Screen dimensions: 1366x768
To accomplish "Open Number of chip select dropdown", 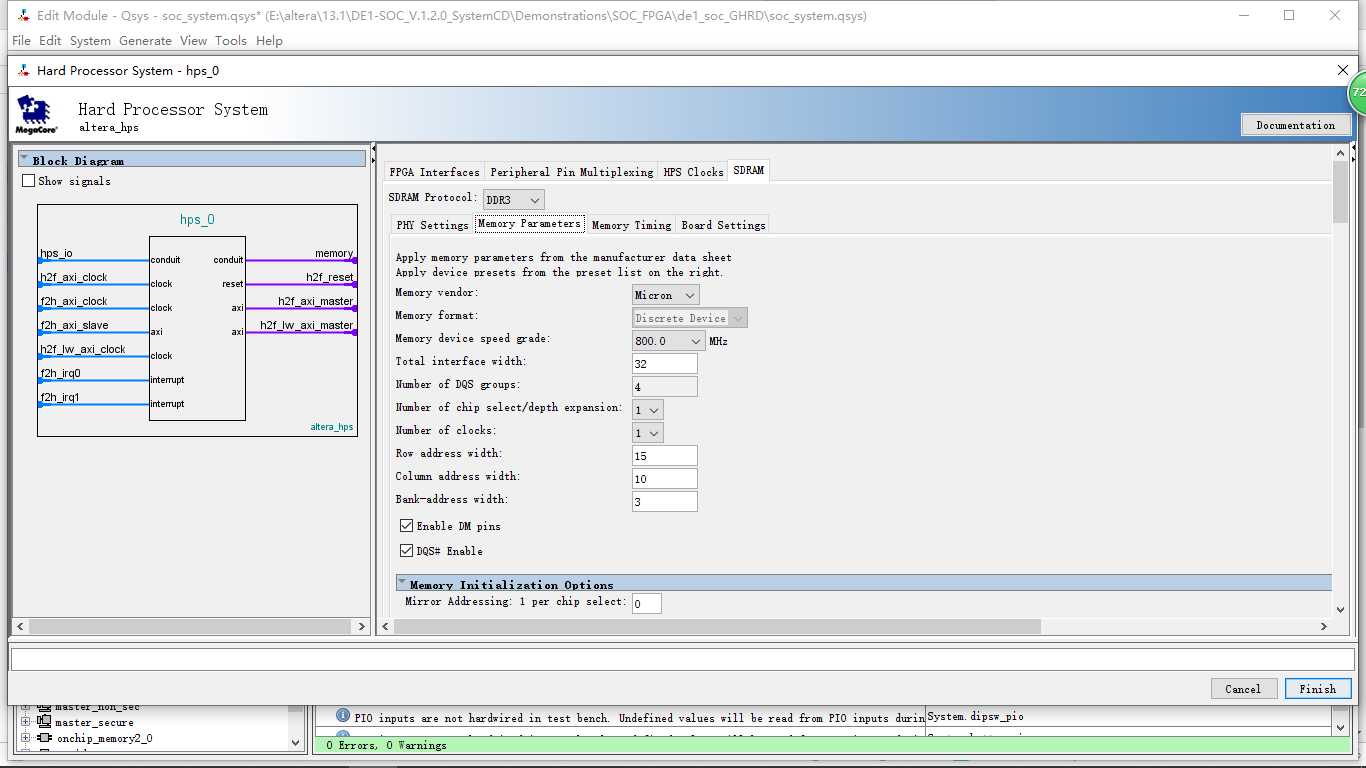I will [x=648, y=410].
